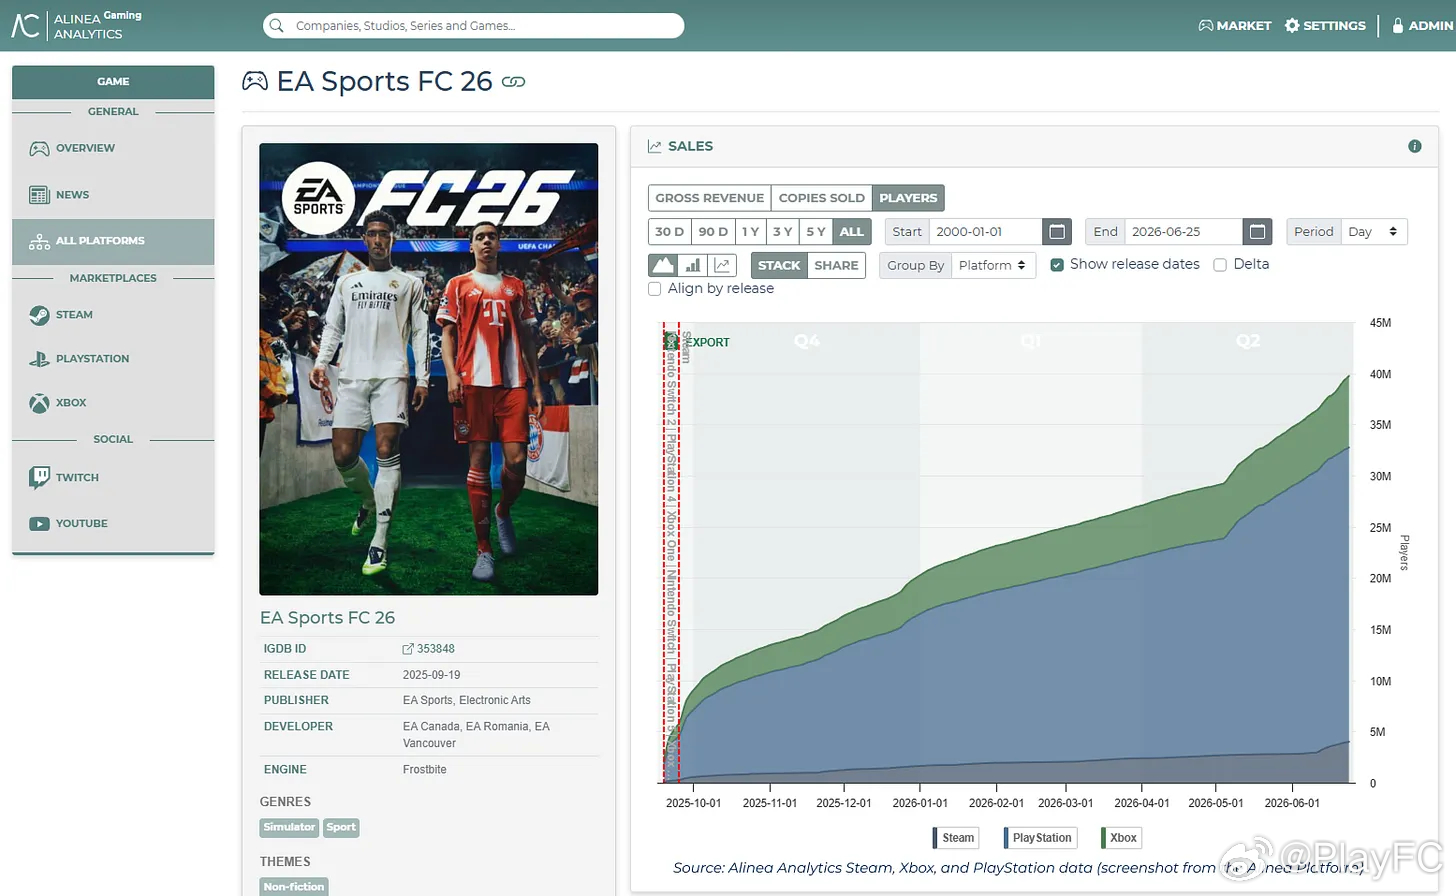Open the Group By Platform dropdown
1456x896 pixels.
click(993, 265)
